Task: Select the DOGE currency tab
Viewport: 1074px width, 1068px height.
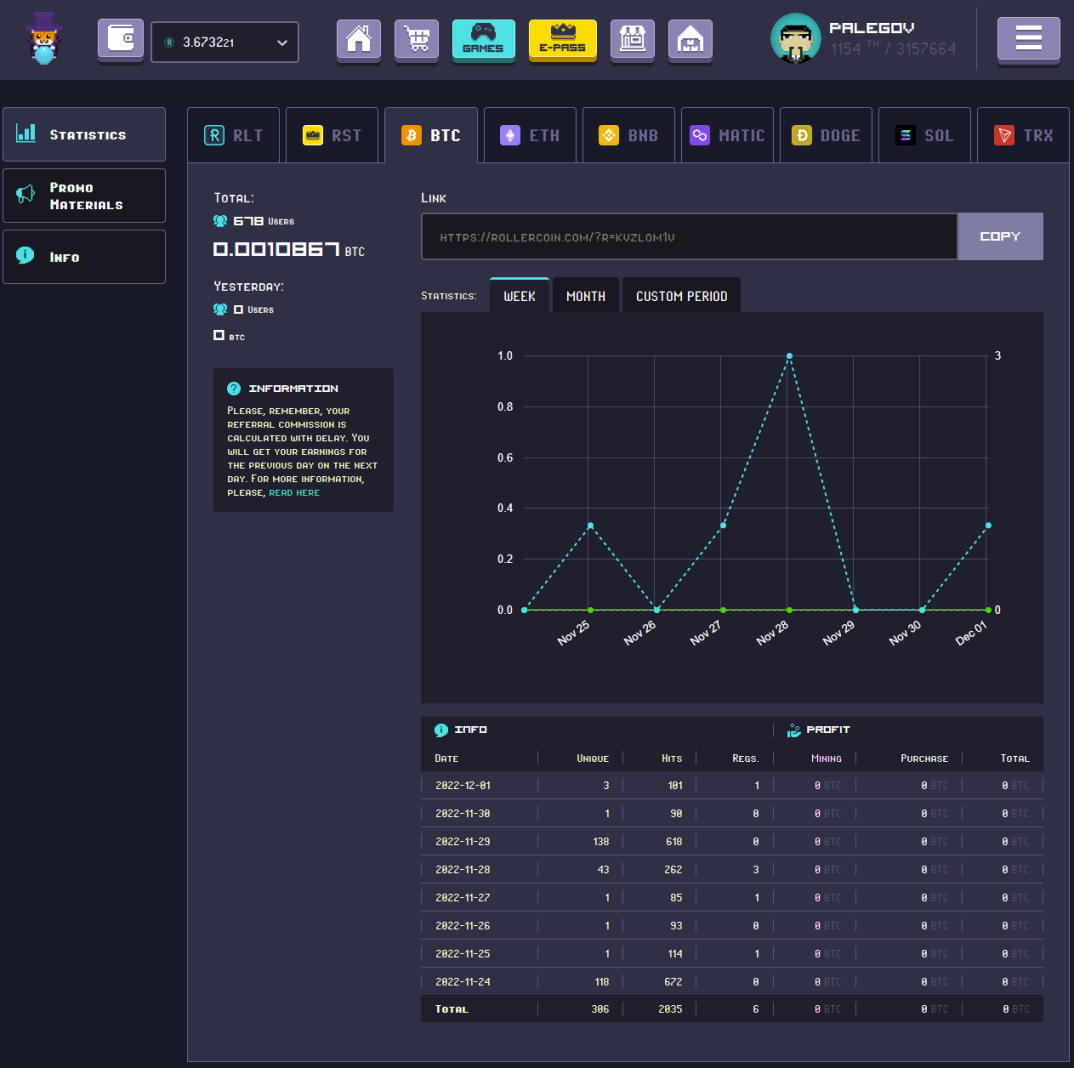Action: [825, 134]
